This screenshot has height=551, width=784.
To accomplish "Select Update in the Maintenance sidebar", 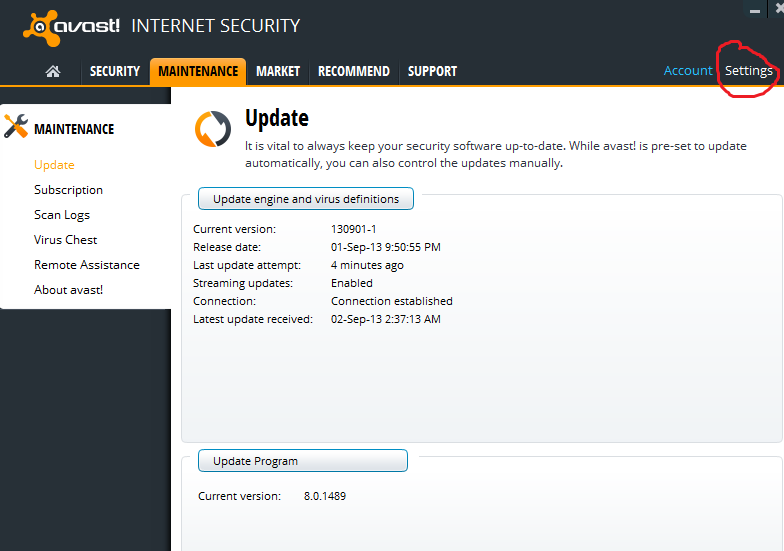I will [54, 165].
